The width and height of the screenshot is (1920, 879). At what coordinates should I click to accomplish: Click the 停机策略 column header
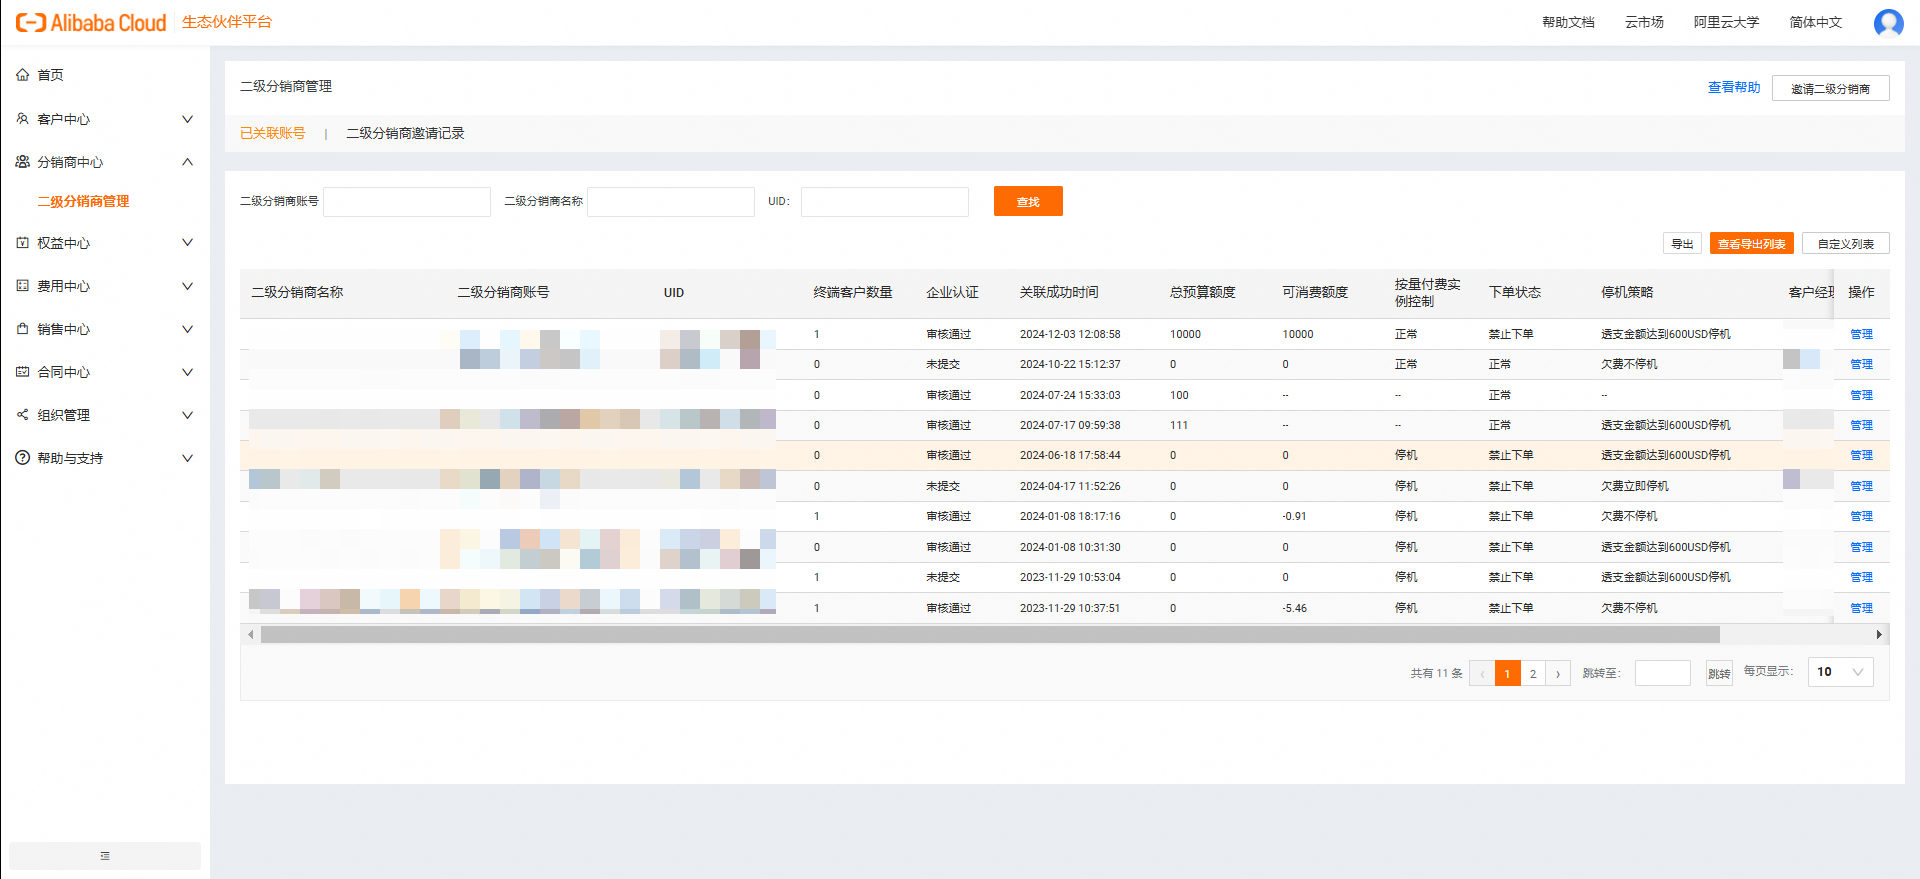point(1627,293)
